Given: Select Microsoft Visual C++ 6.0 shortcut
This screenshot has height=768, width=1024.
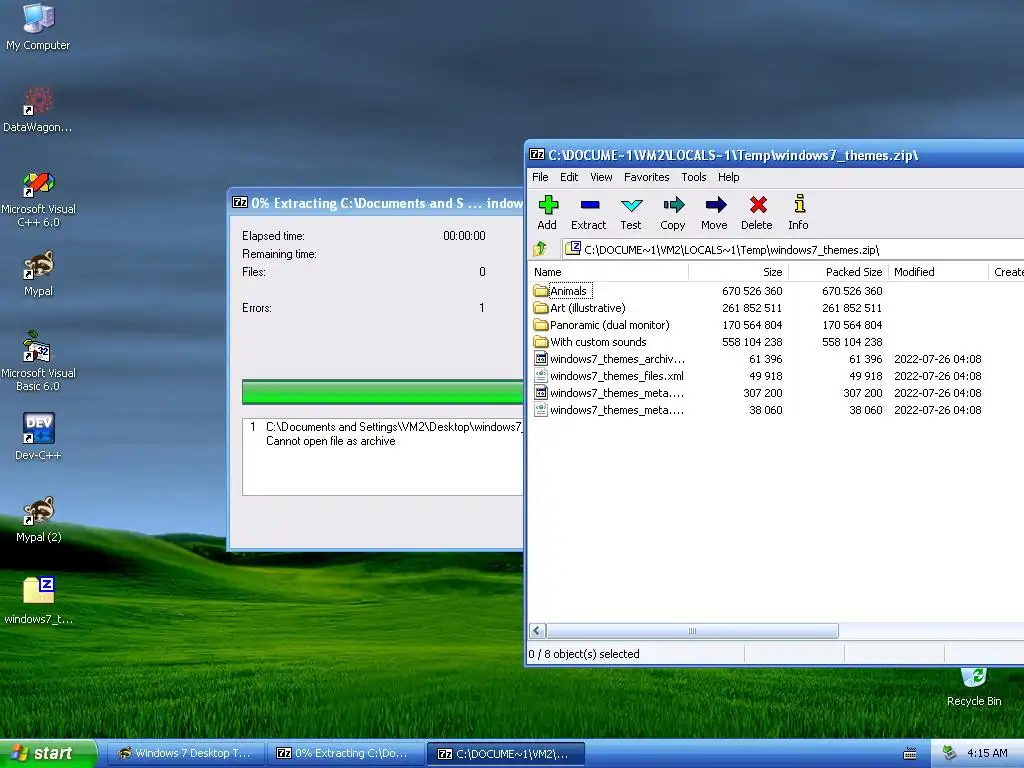Looking at the screenshot, I should point(38,199).
